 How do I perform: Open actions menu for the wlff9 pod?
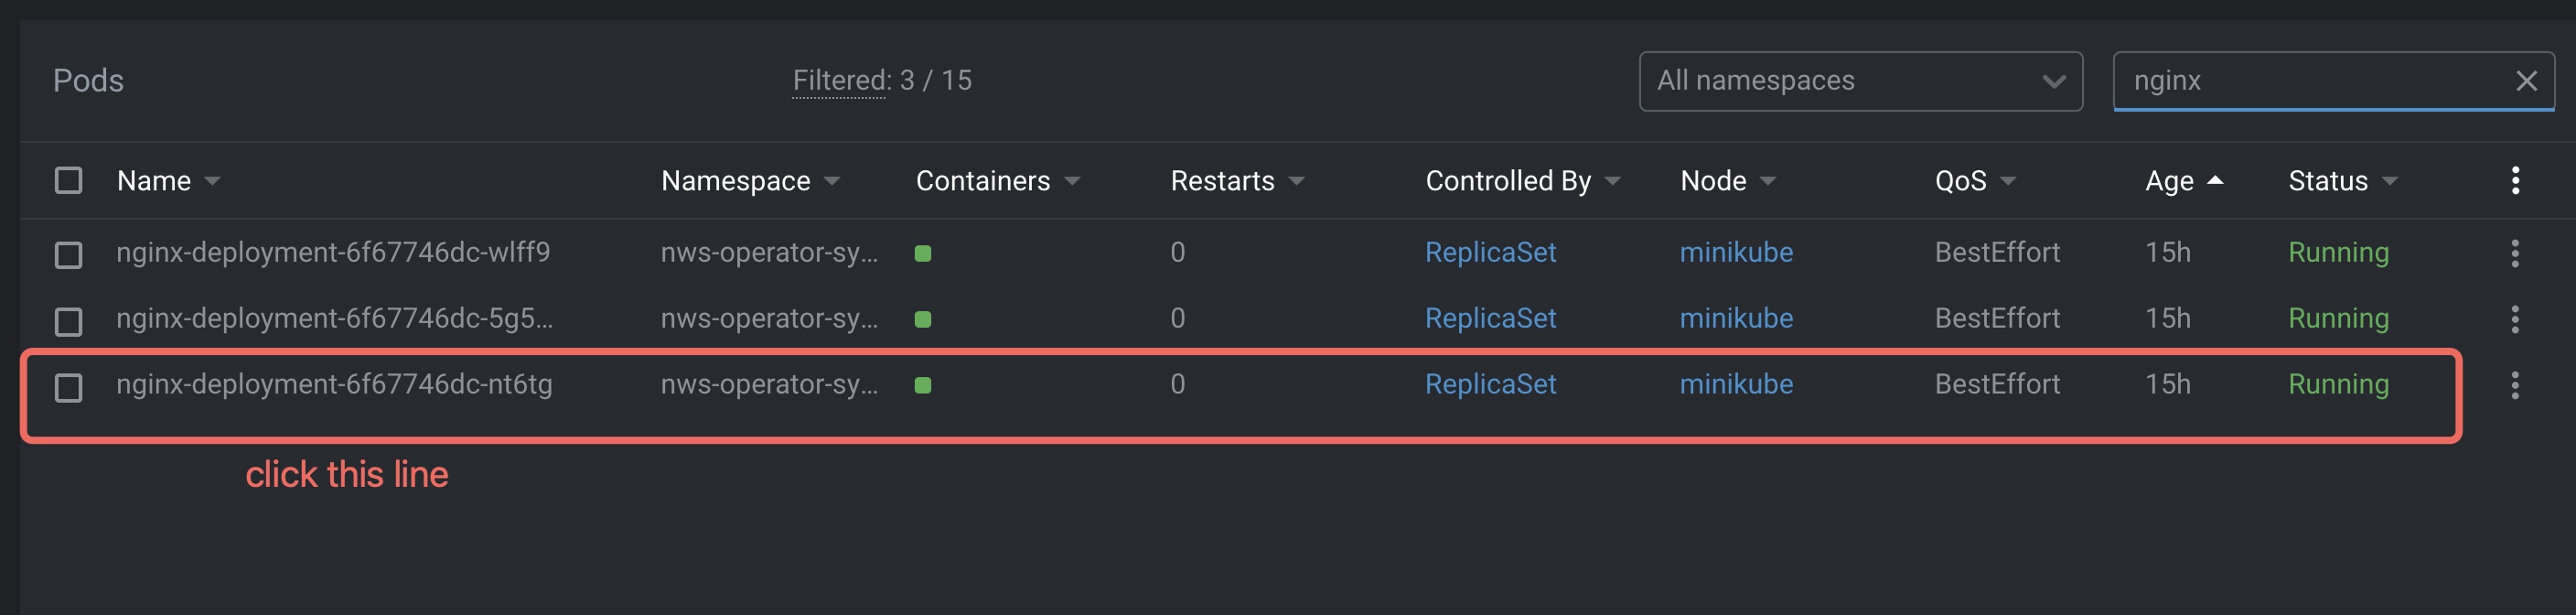(x=2514, y=253)
